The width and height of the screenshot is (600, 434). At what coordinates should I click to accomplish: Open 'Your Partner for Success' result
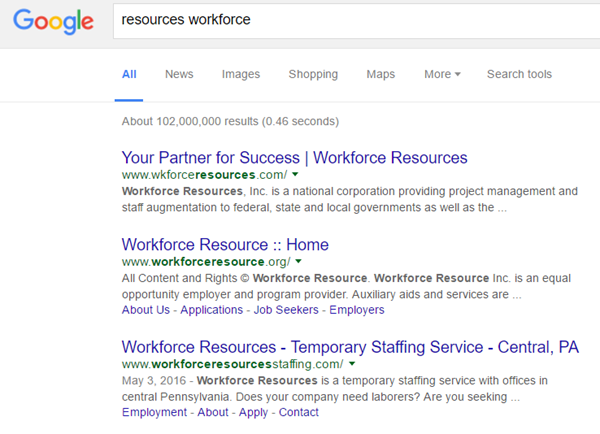coord(294,157)
